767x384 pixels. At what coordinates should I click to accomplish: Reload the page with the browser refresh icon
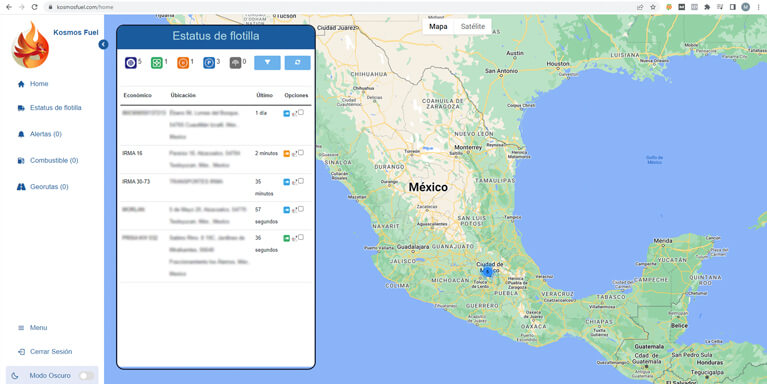34,7
